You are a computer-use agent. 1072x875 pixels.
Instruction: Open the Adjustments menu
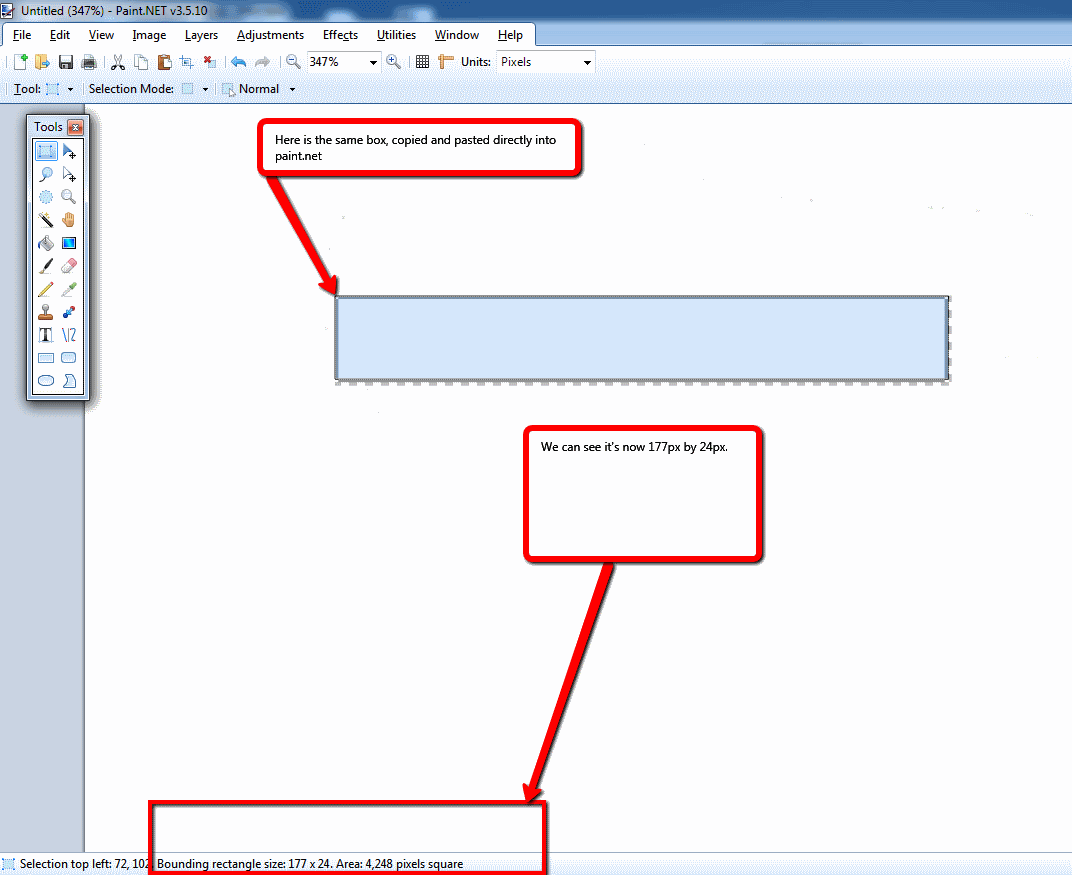point(270,34)
